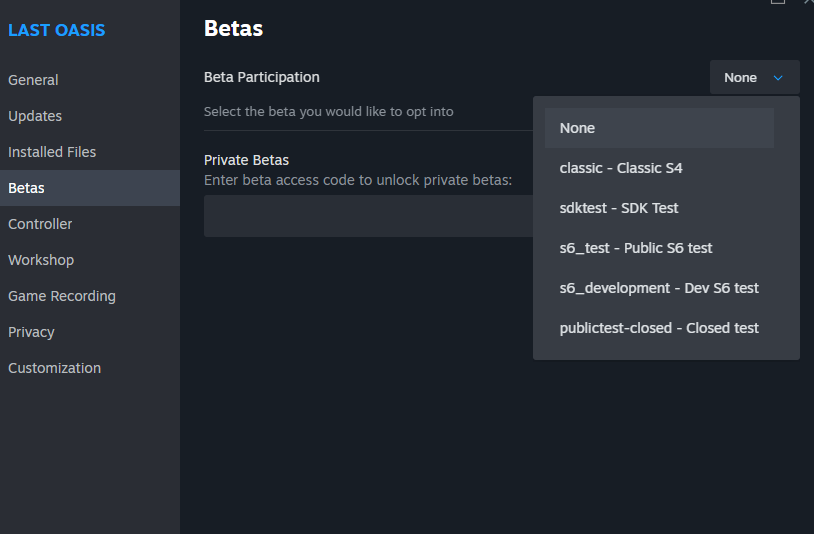Select publictest-closed - Closed test option

pyautogui.click(x=659, y=328)
